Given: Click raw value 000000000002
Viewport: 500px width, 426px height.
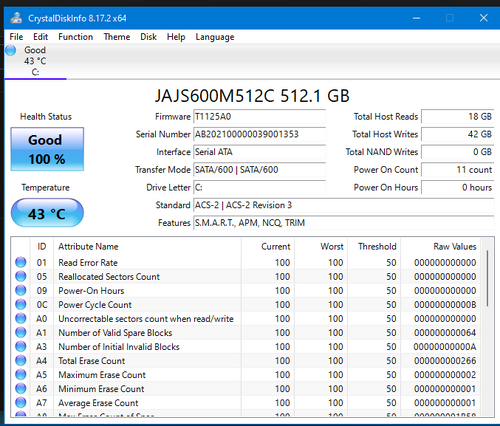Looking at the screenshot, I should click(445, 375).
